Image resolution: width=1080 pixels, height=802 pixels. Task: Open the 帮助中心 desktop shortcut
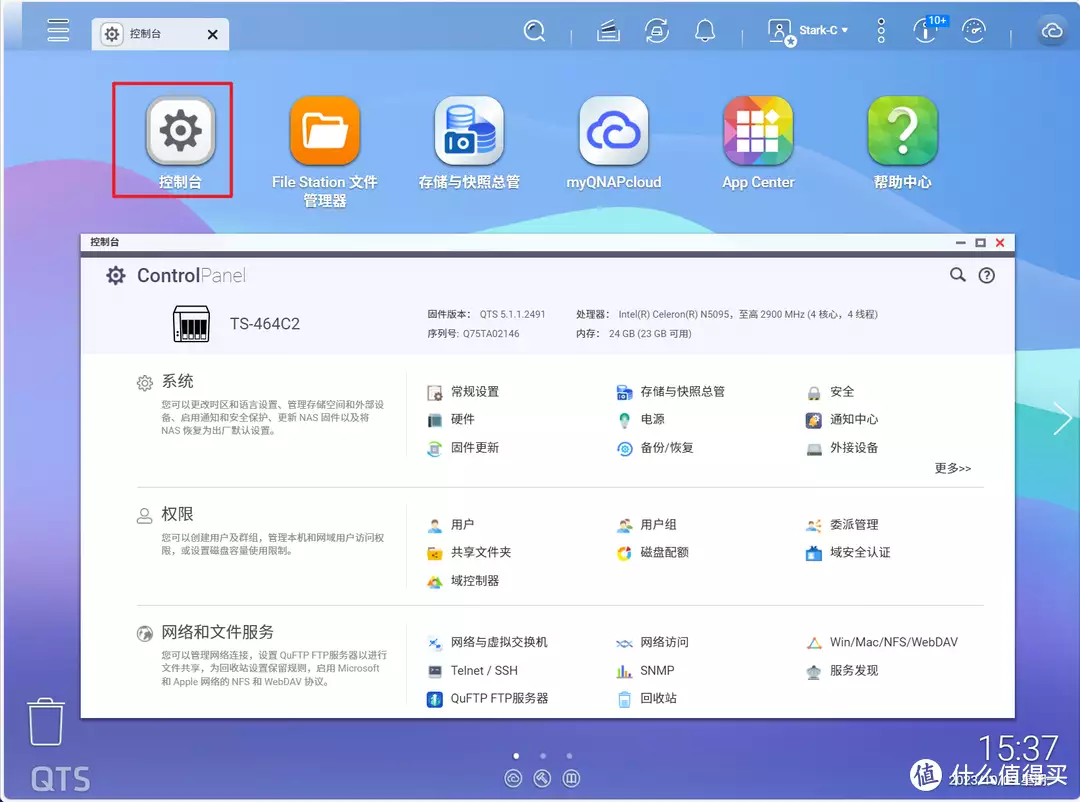pos(902,142)
